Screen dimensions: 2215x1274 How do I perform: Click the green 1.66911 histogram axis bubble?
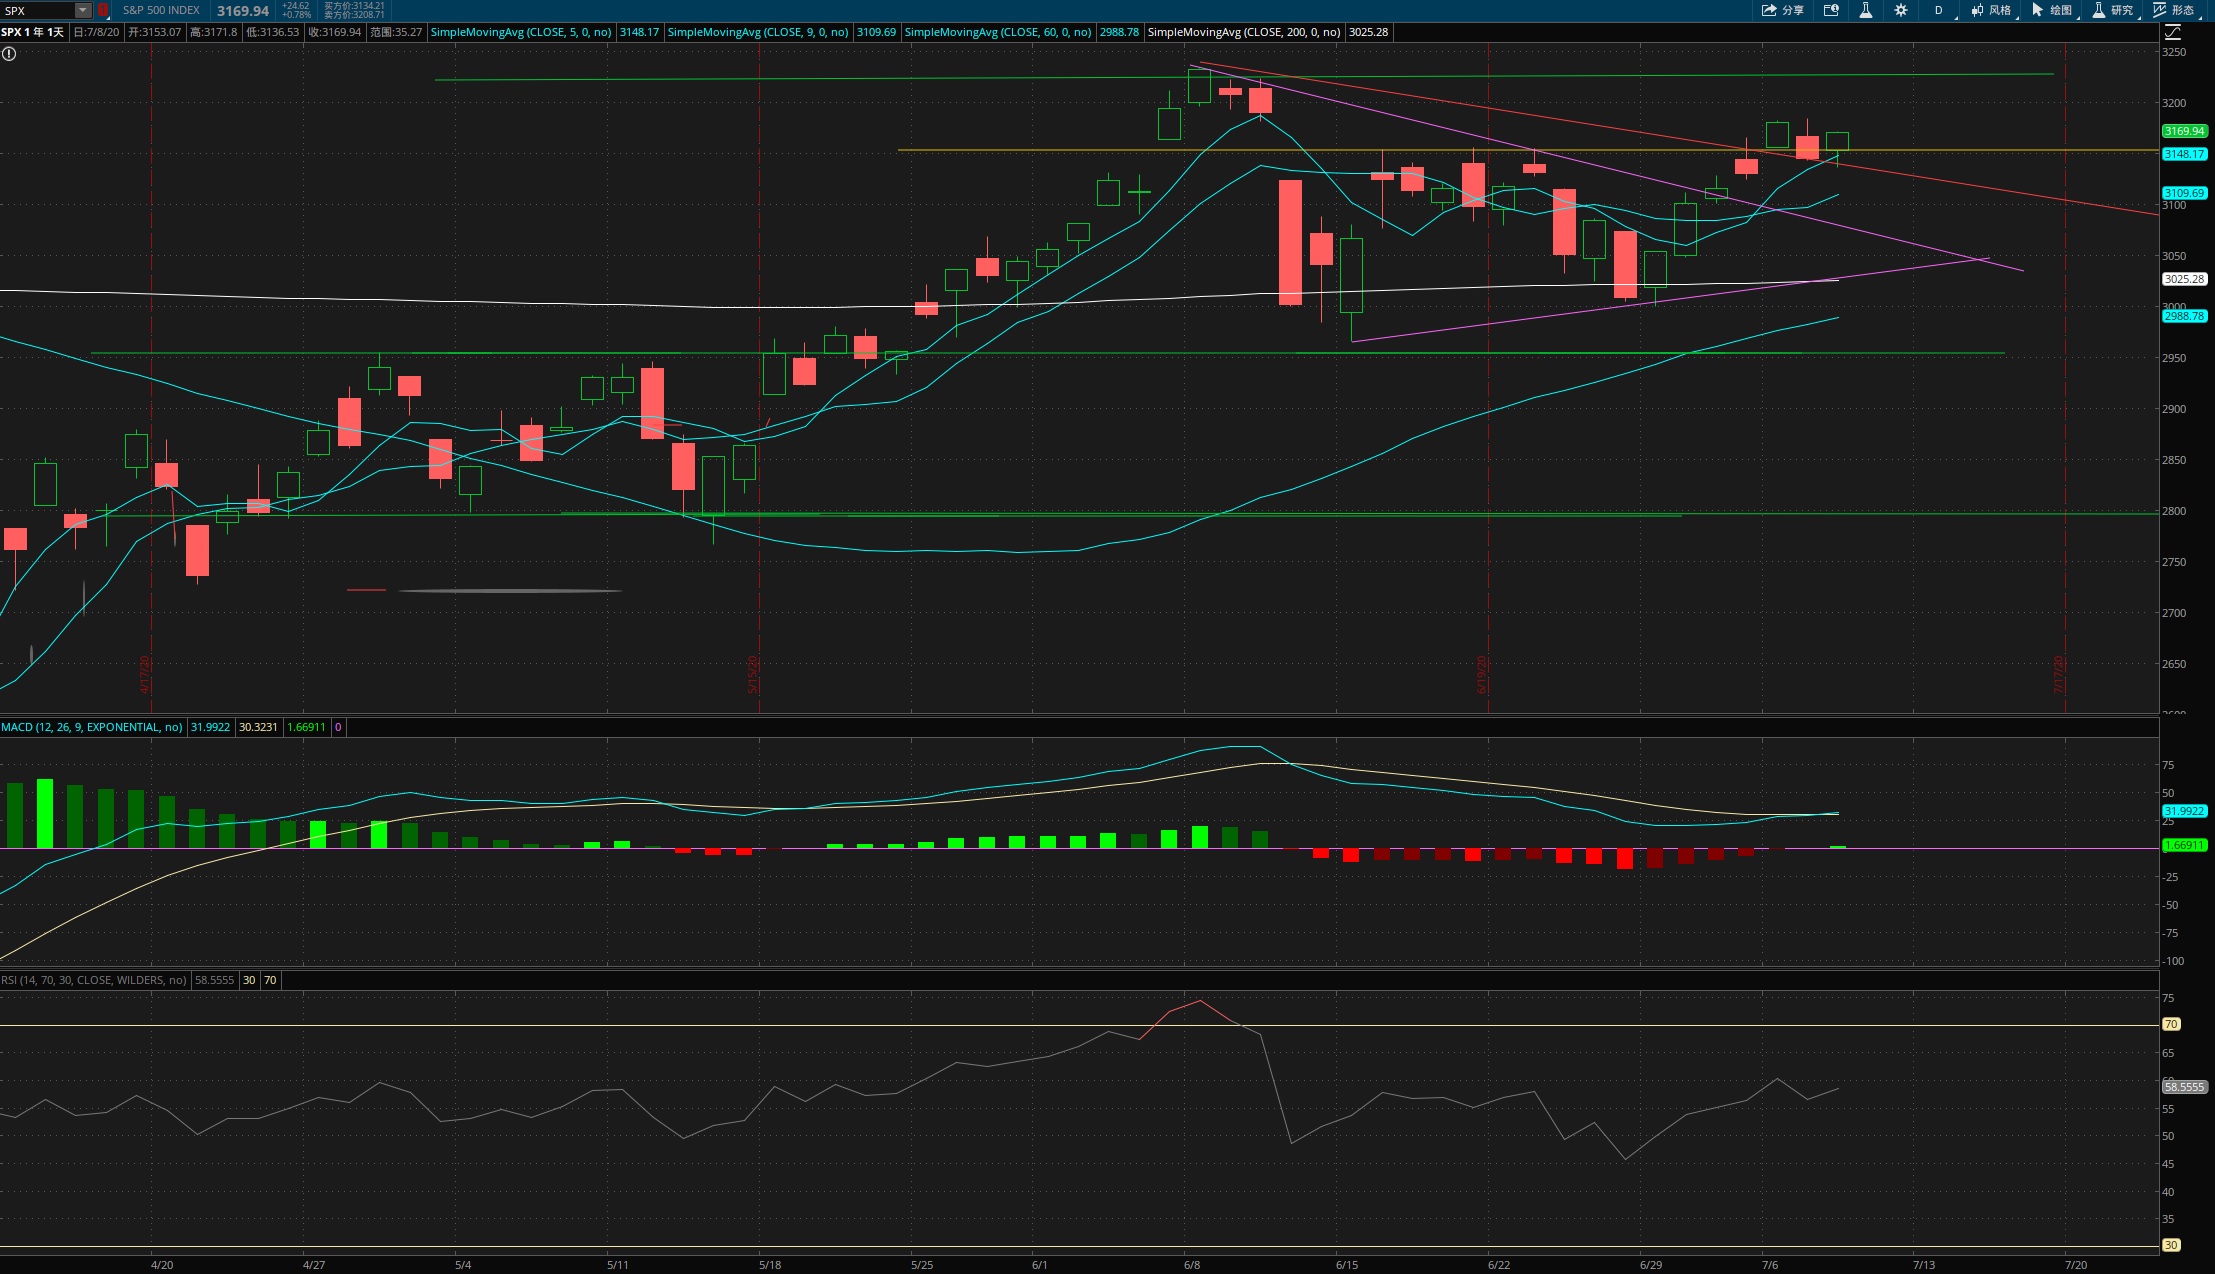pos(2184,845)
